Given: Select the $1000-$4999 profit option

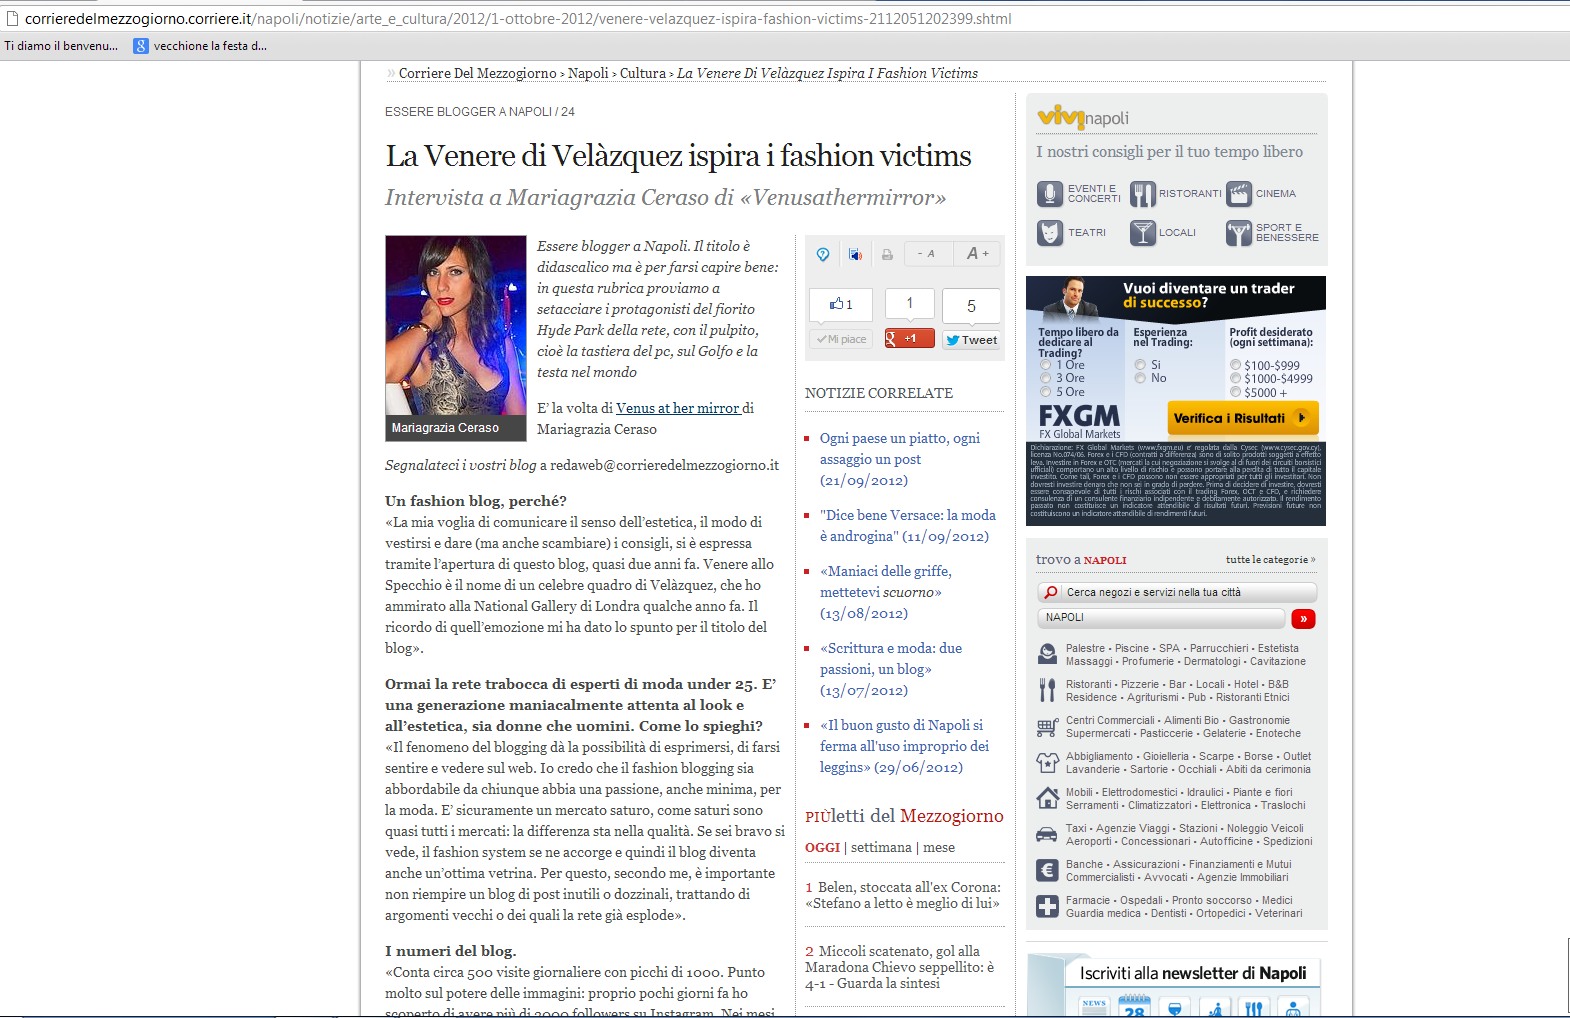Looking at the screenshot, I should coord(1236,379).
